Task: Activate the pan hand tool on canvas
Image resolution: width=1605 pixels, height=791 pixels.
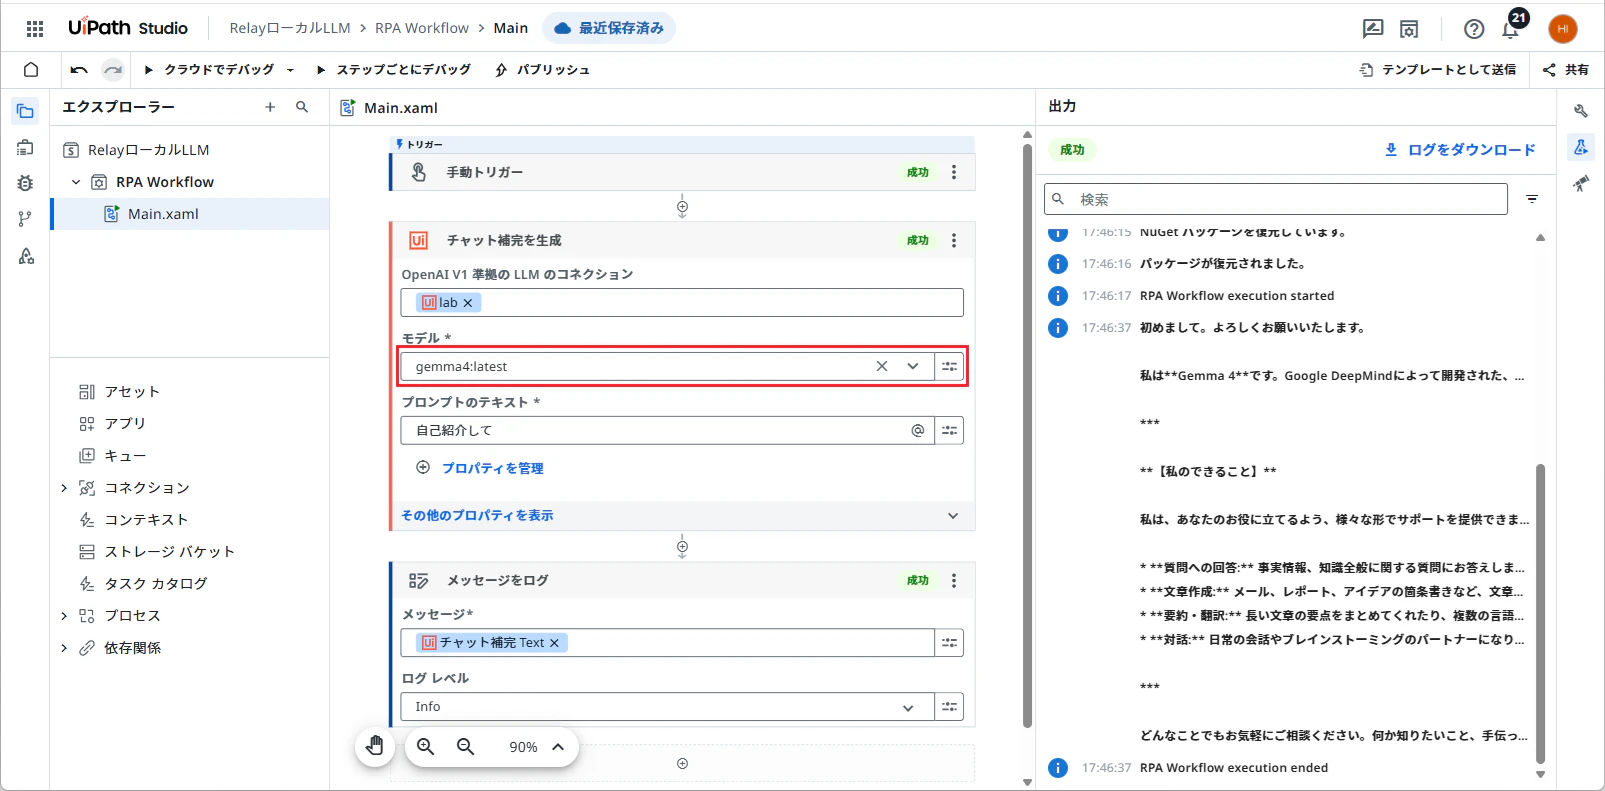Action: tap(375, 746)
